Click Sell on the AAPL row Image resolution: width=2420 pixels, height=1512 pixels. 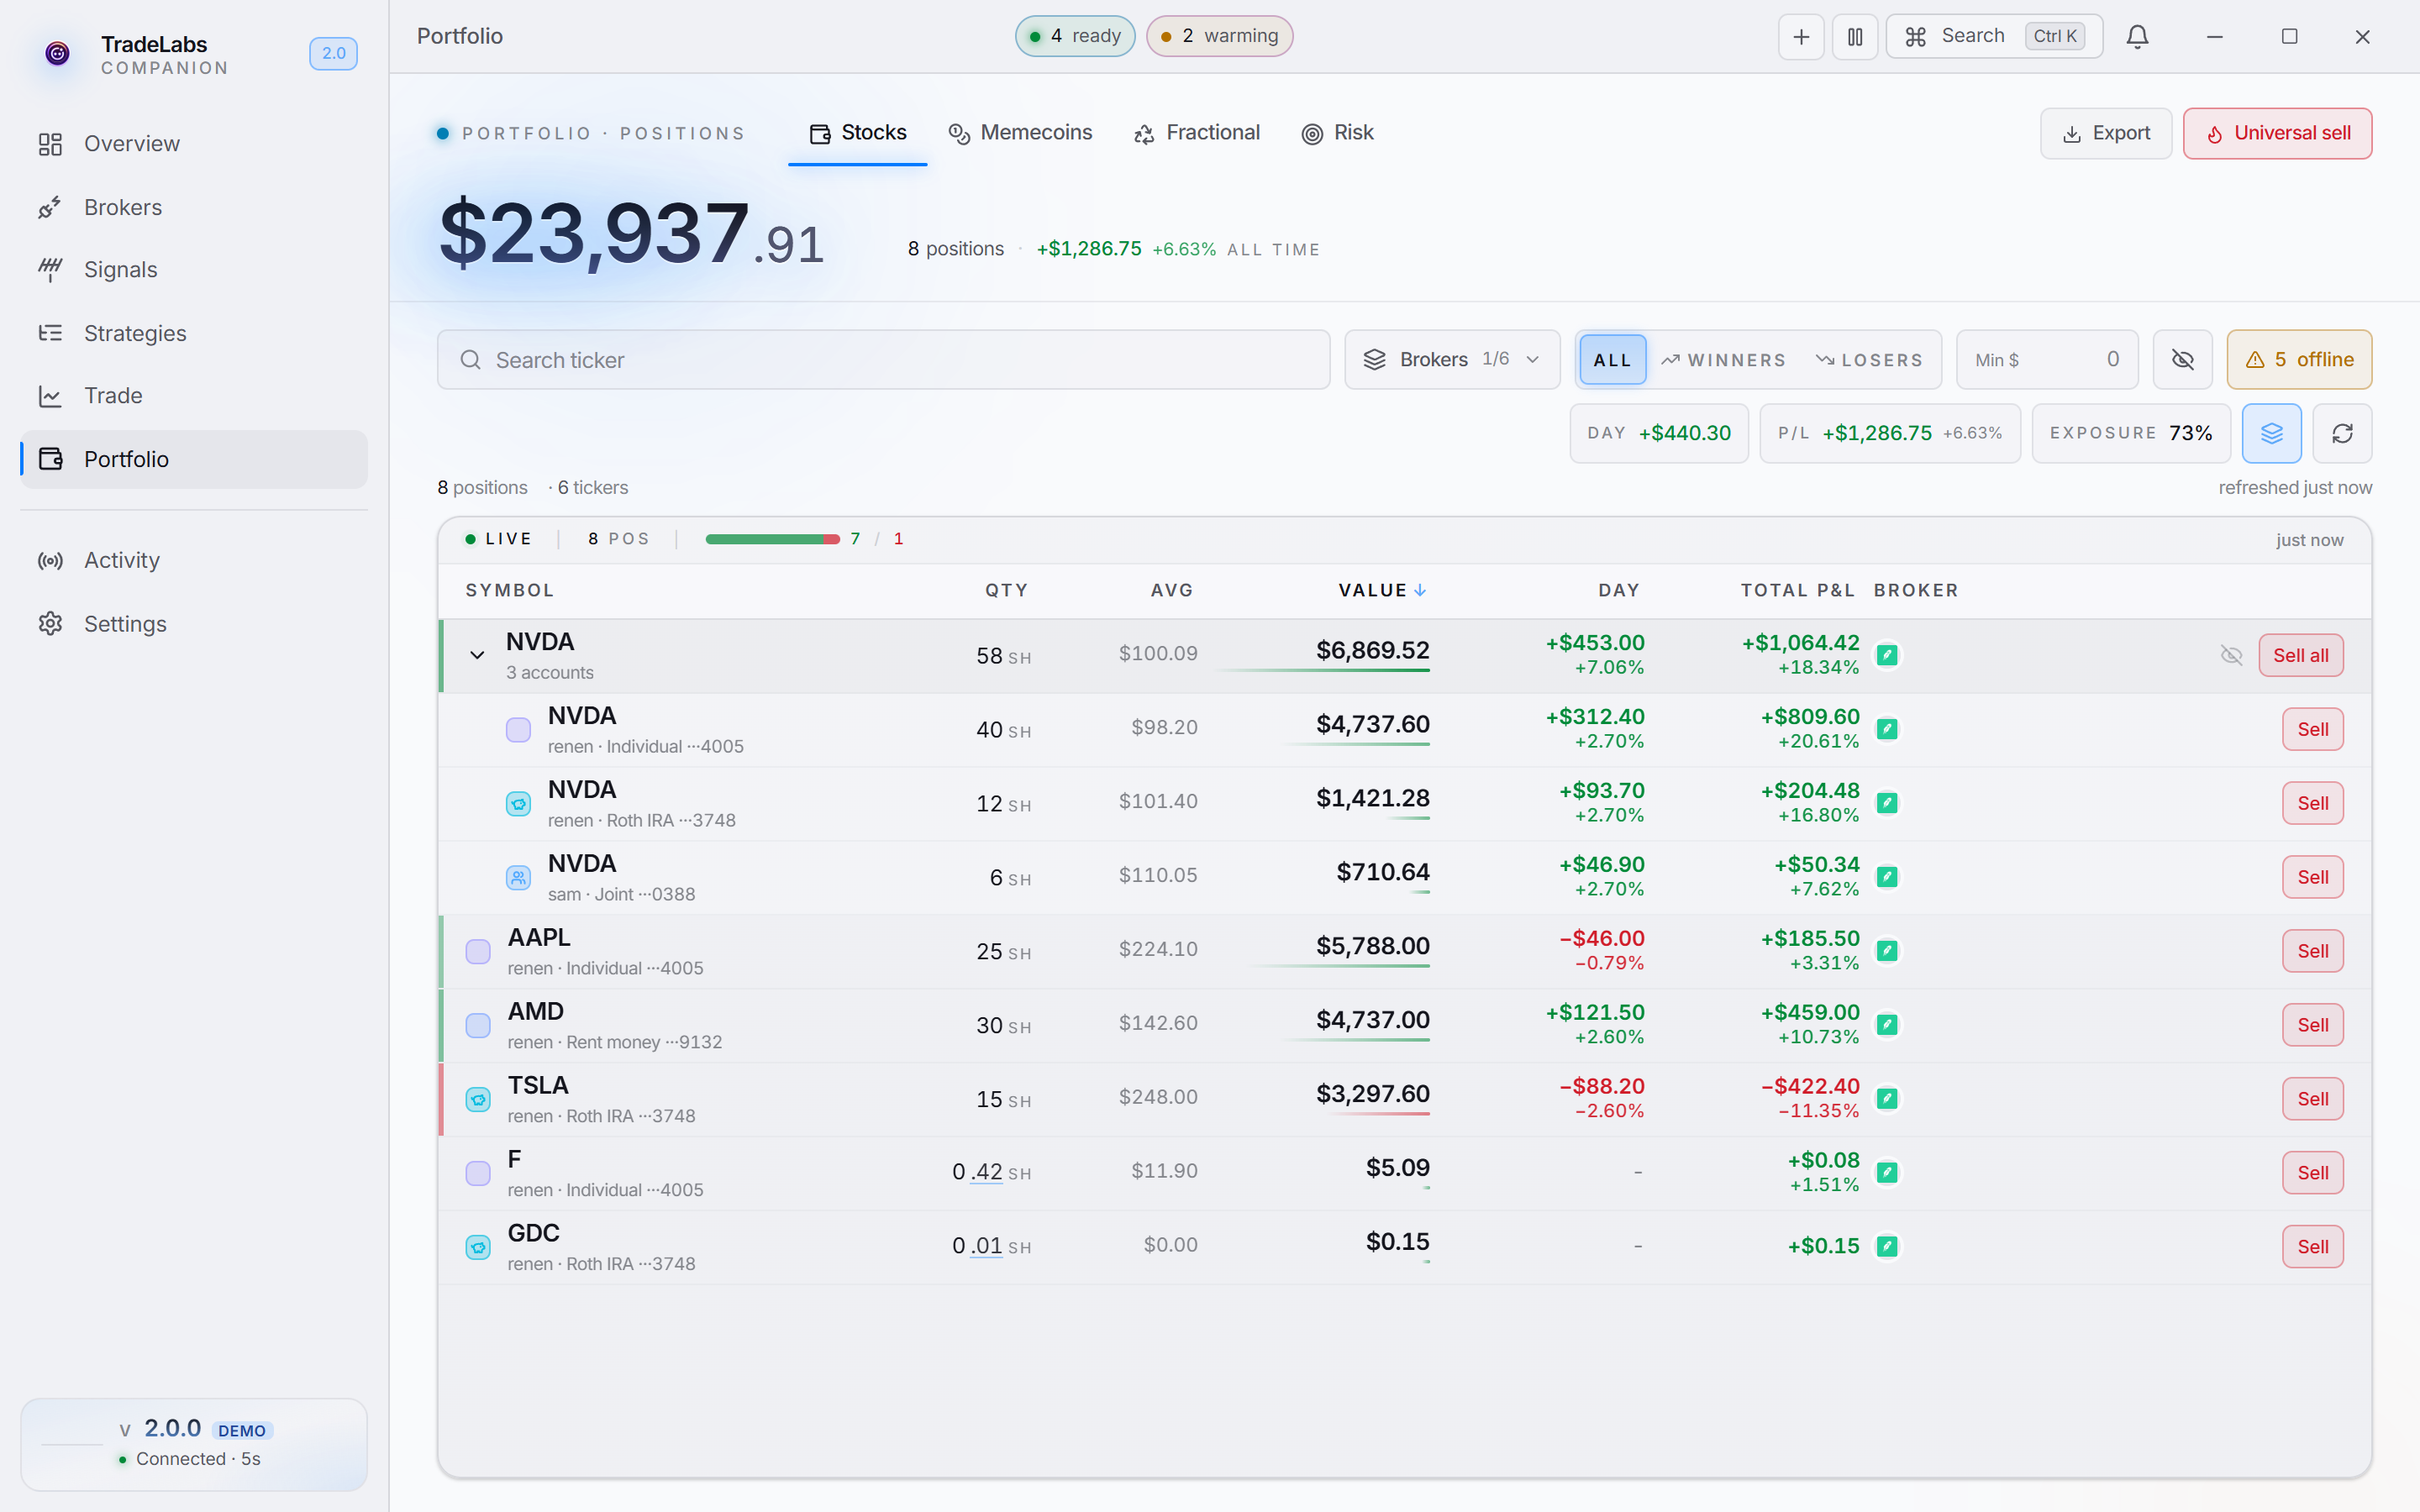(x=2312, y=951)
